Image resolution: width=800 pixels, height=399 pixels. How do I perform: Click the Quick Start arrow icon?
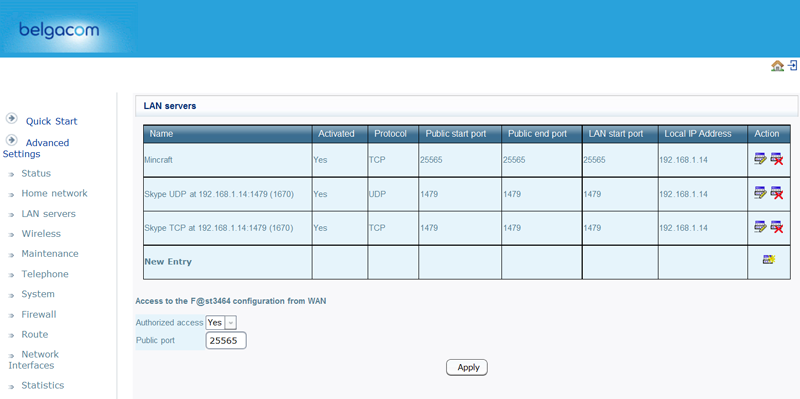pos(12,118)
